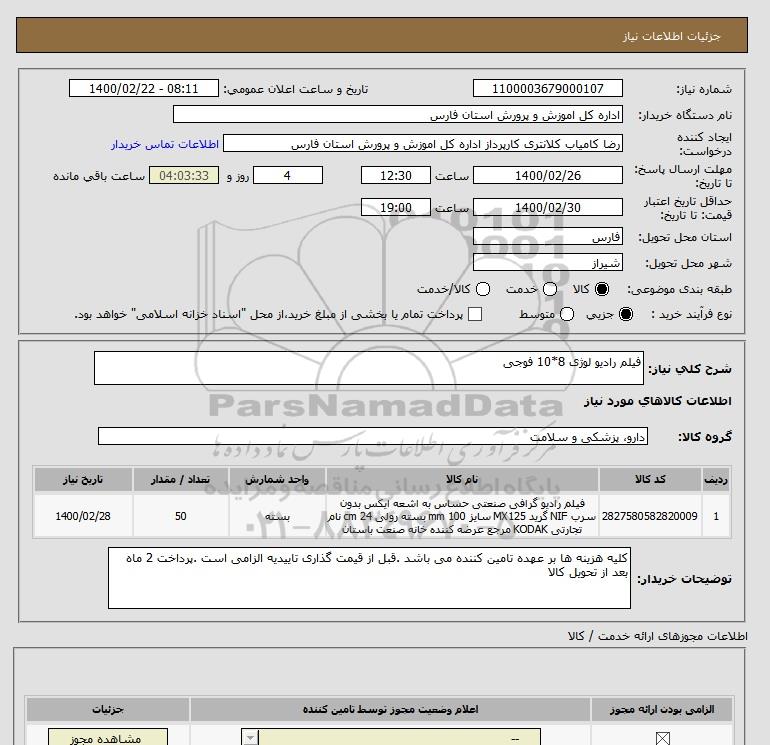
Task: Click product code 282758058282​0009 cell
Action: pos(650,516)
